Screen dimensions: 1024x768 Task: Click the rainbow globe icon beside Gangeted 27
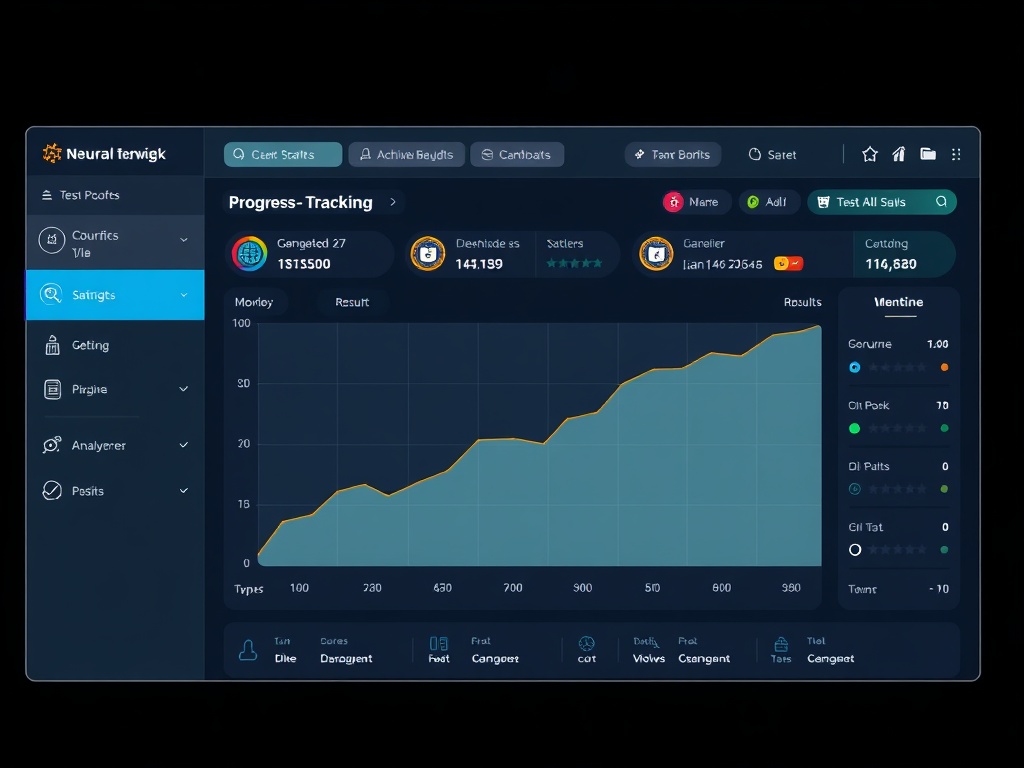click(249, 254)
